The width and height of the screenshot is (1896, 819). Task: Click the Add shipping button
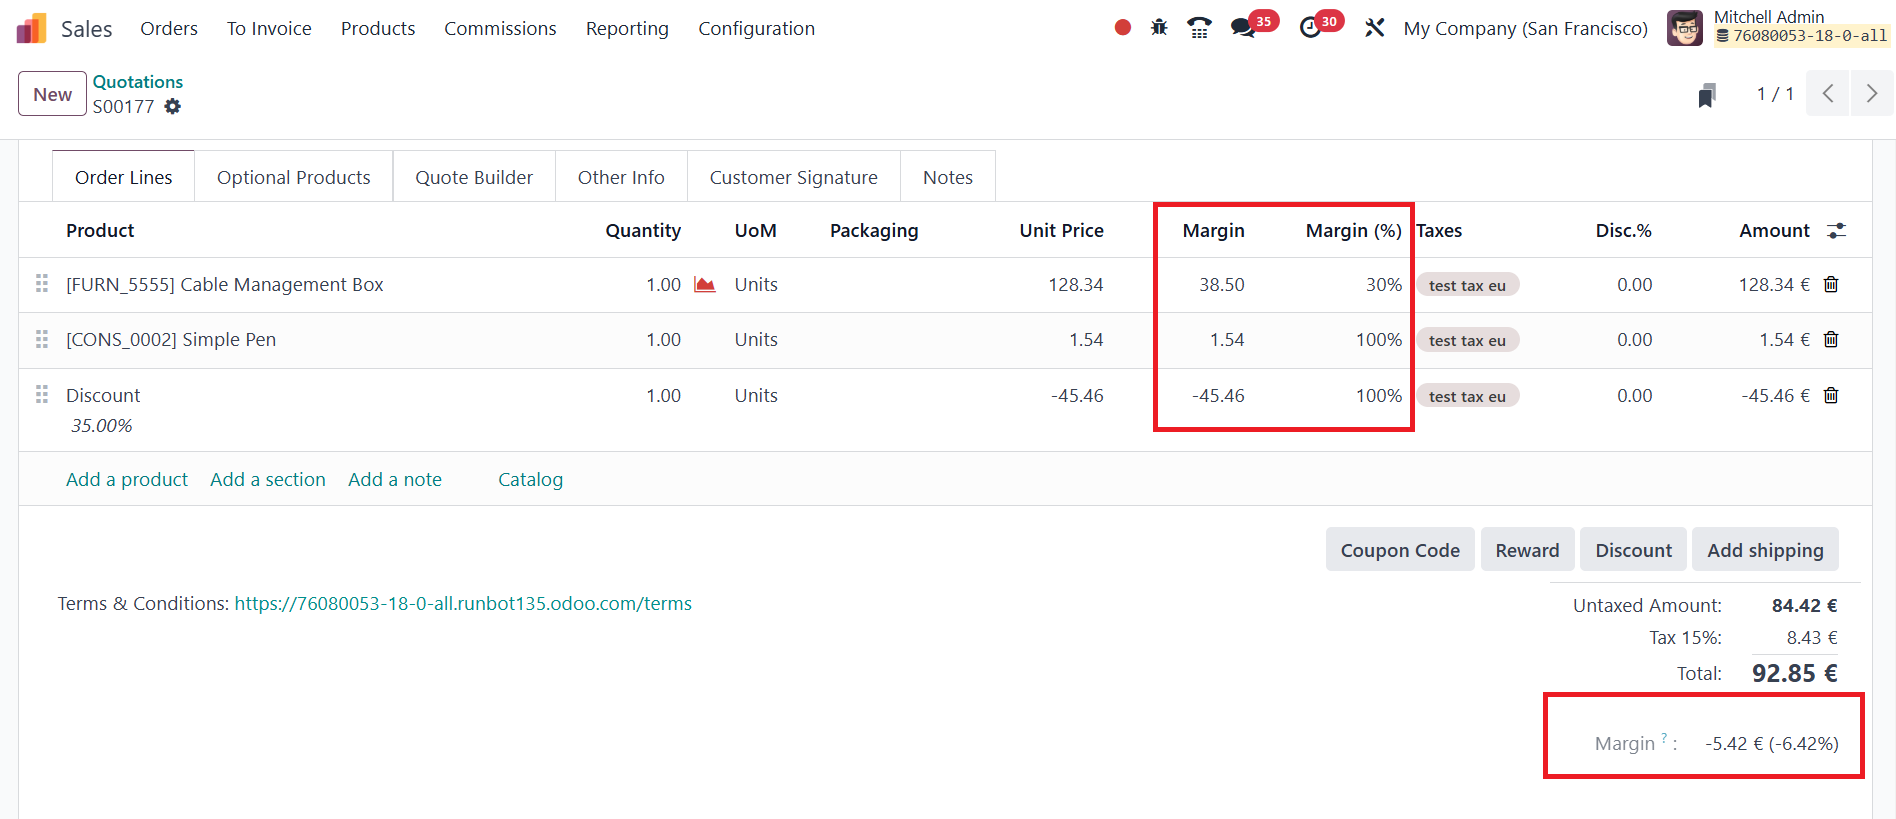[x=1764, y=550]
